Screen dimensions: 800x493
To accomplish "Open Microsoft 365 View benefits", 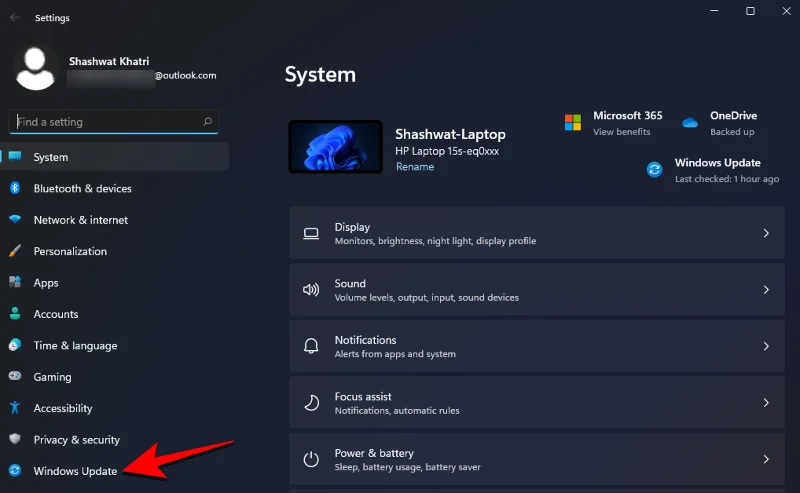I will coord(621,132).
